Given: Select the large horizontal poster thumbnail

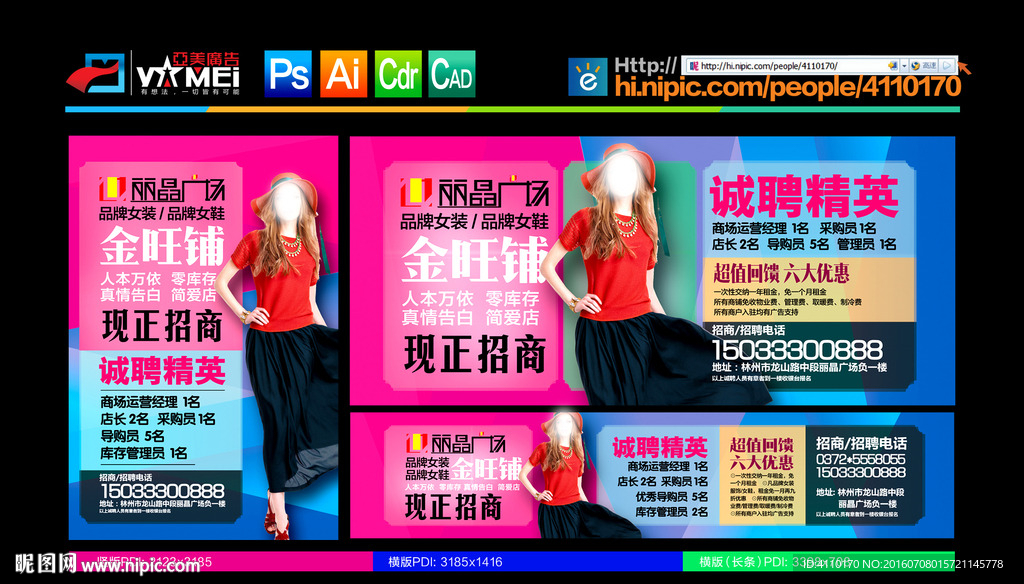Looking at the screenshot, I should pos(652,270).
